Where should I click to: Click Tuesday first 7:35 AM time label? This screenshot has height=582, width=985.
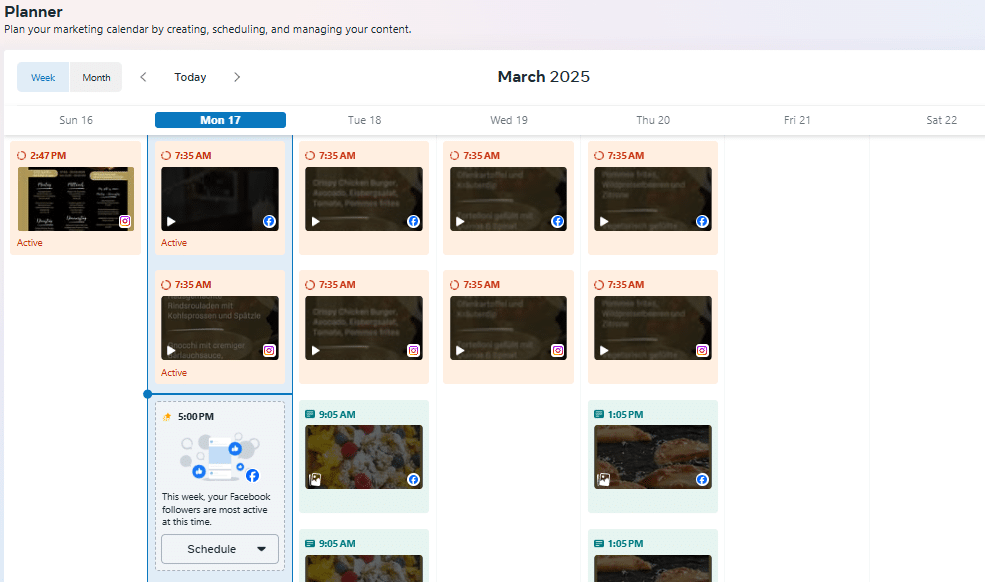click(337, 156)
